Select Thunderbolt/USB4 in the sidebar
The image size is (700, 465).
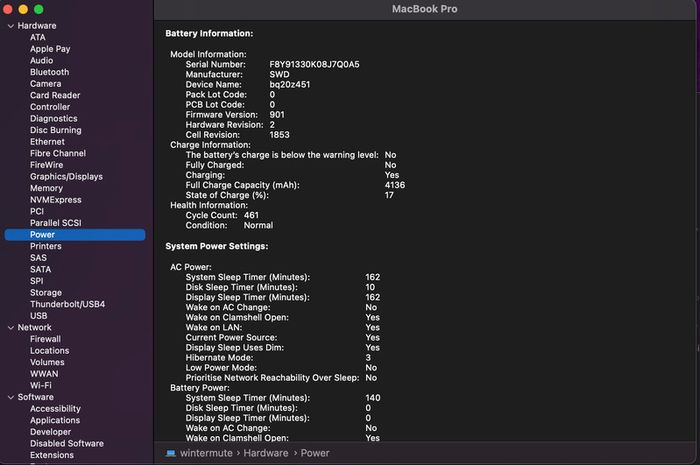(x=67, y=304)
